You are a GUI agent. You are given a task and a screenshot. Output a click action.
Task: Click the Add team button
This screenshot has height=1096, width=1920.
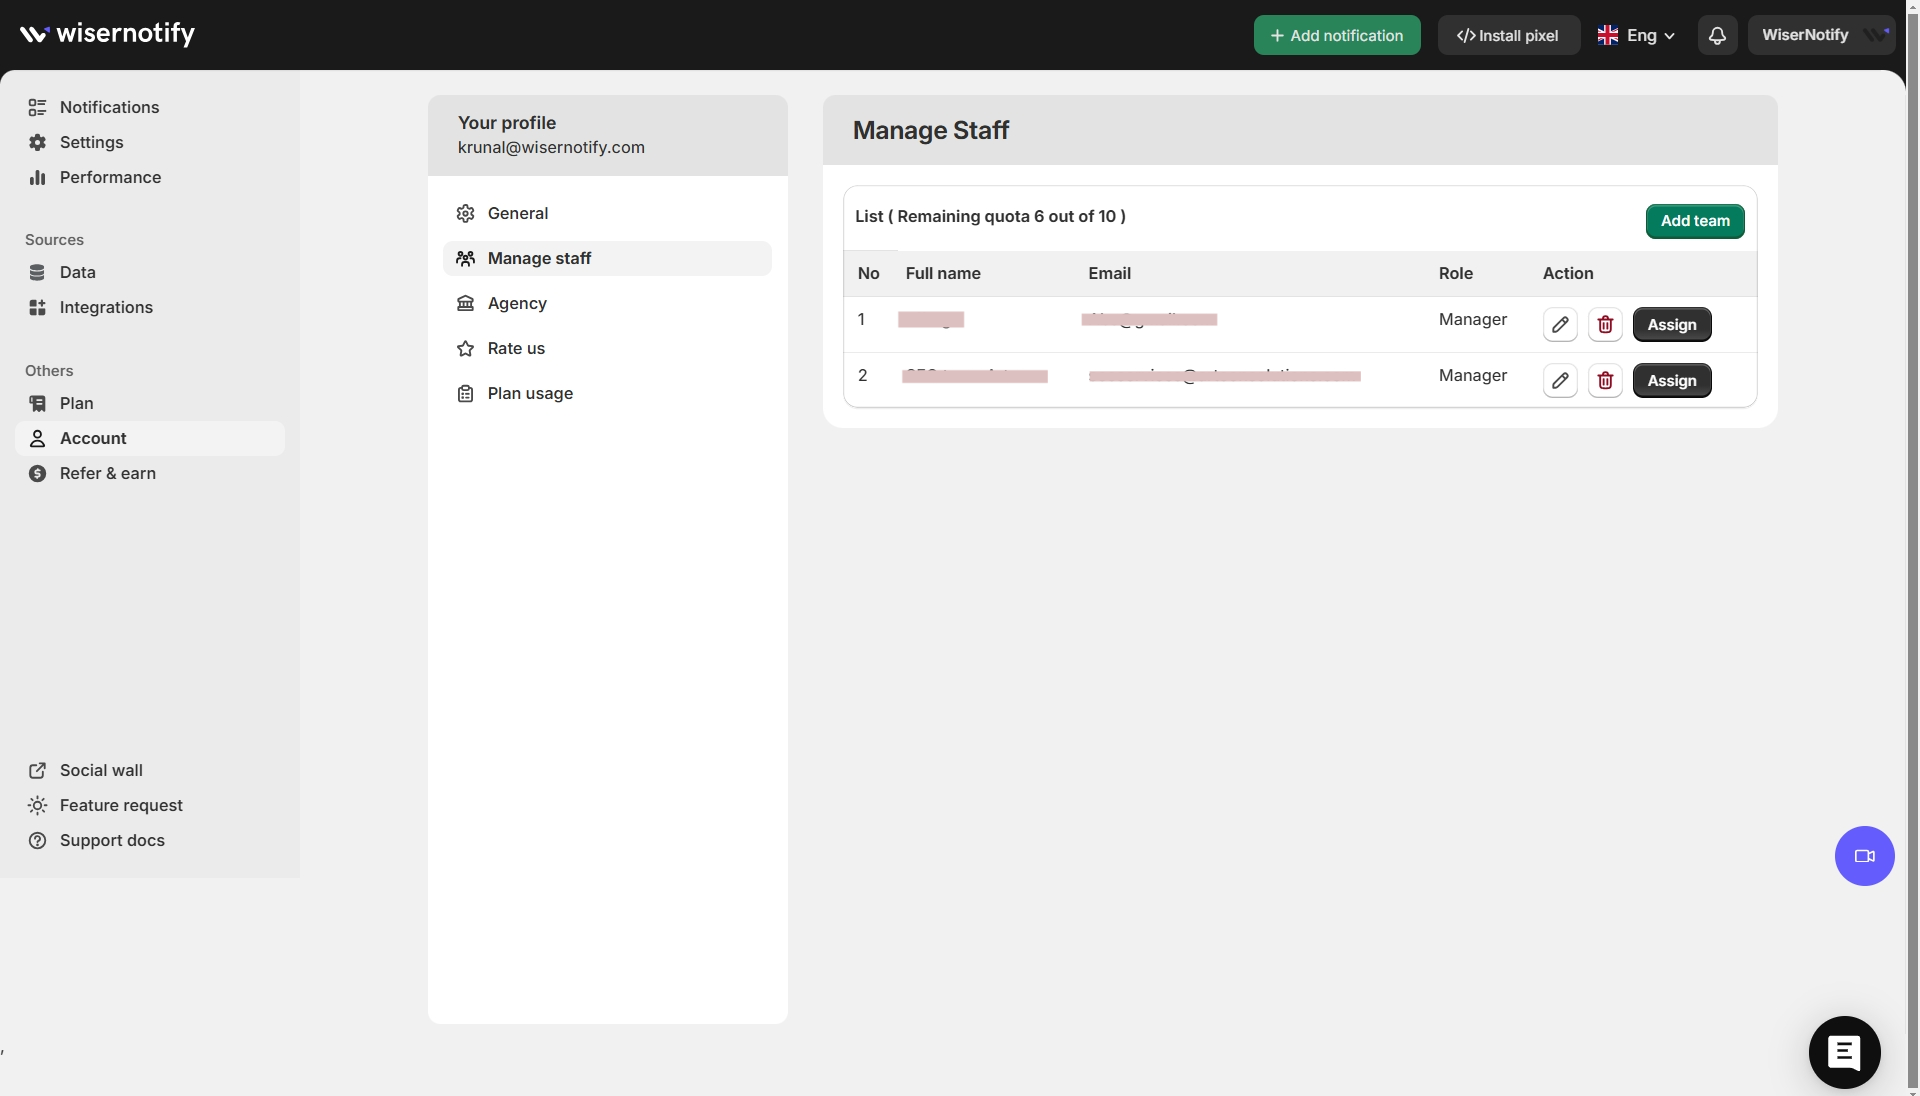point(1695,221)
